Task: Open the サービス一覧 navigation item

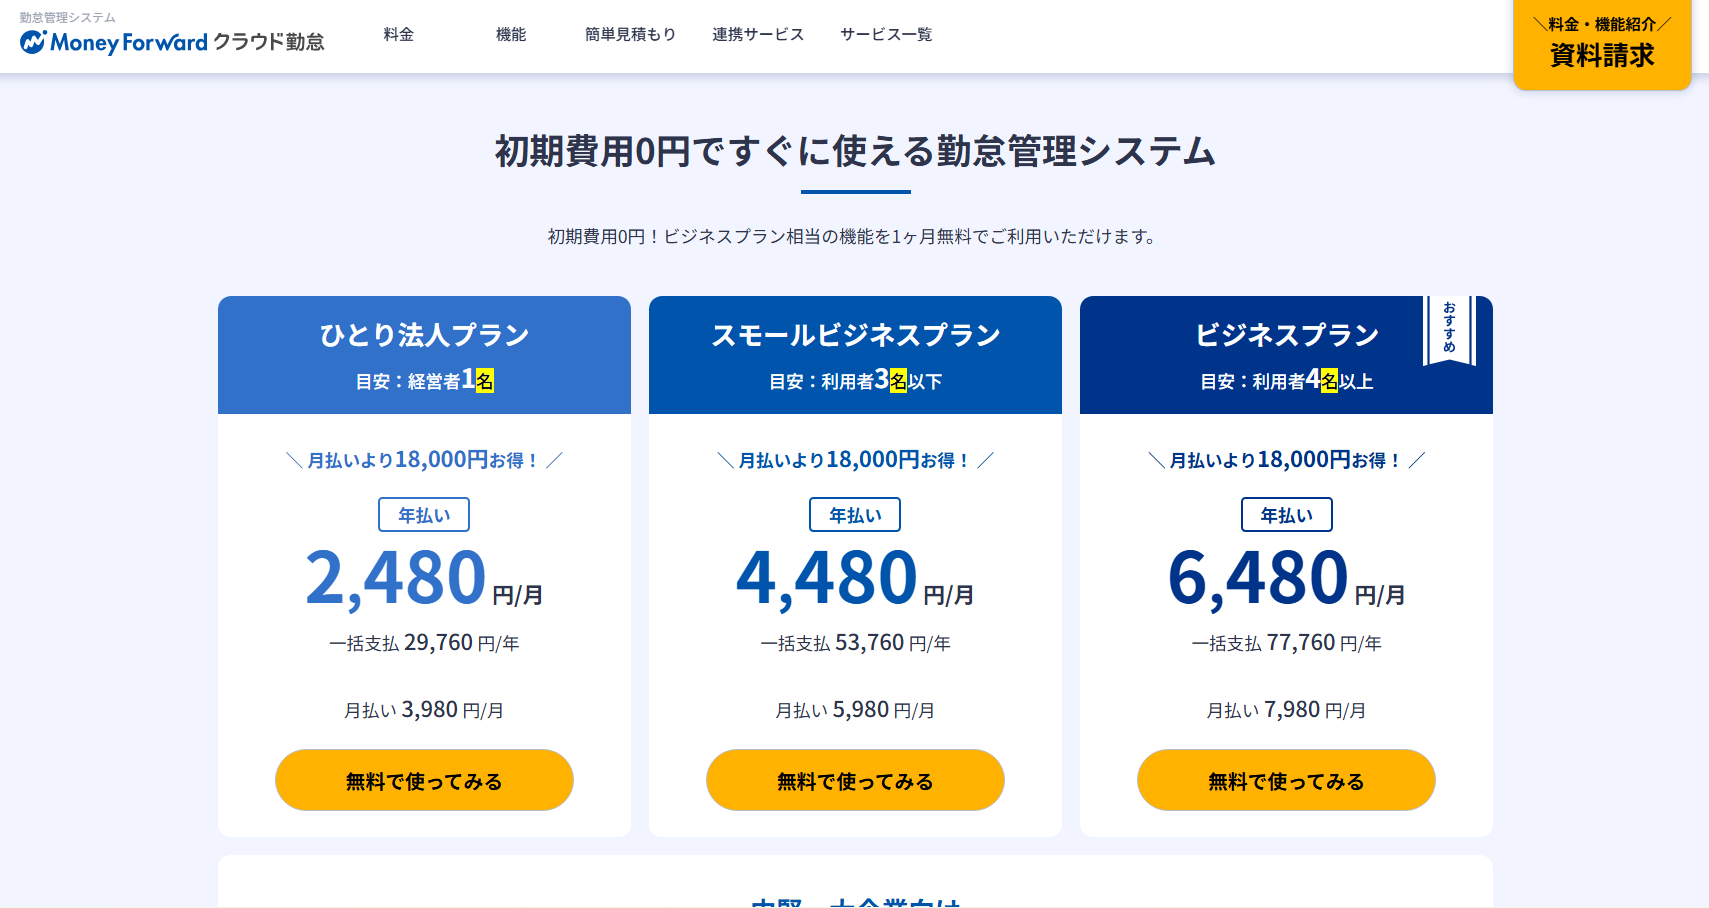Action: click(x=885, y=33)
